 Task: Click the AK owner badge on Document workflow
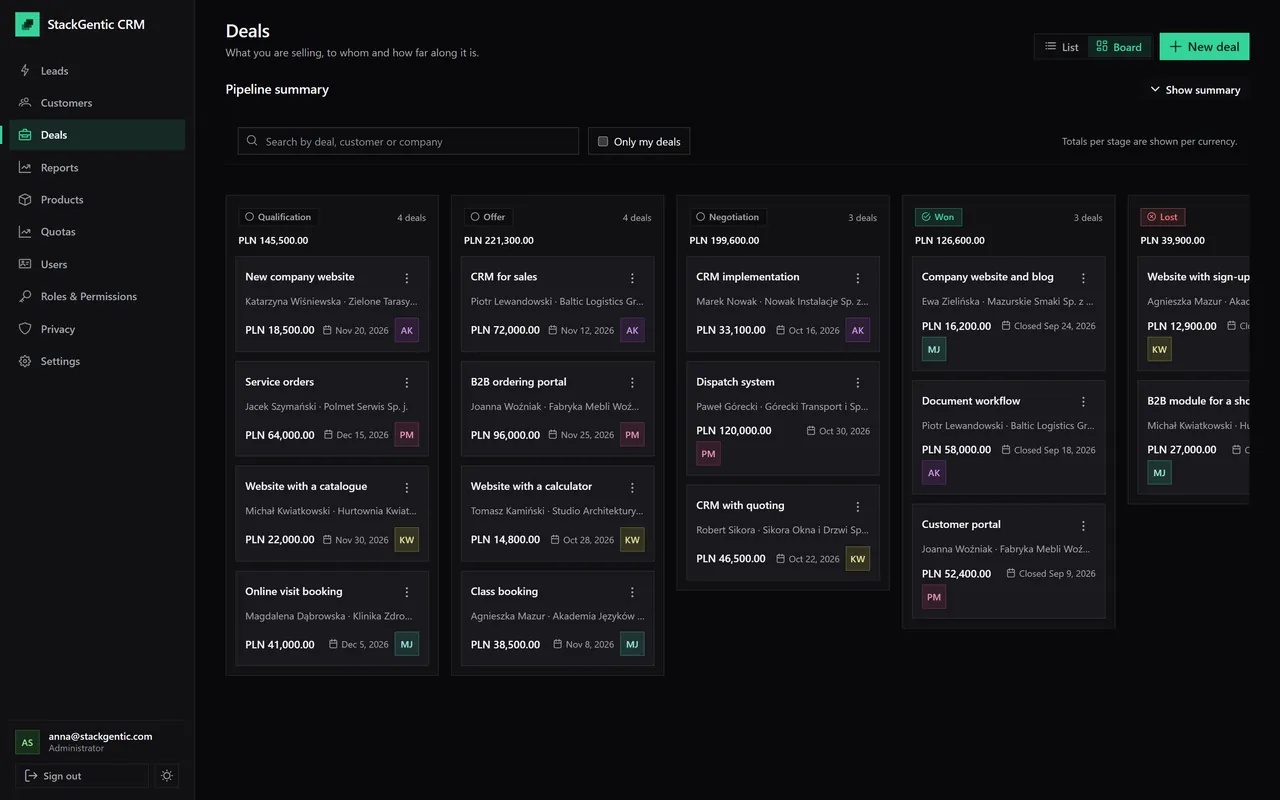pos(934,473)
